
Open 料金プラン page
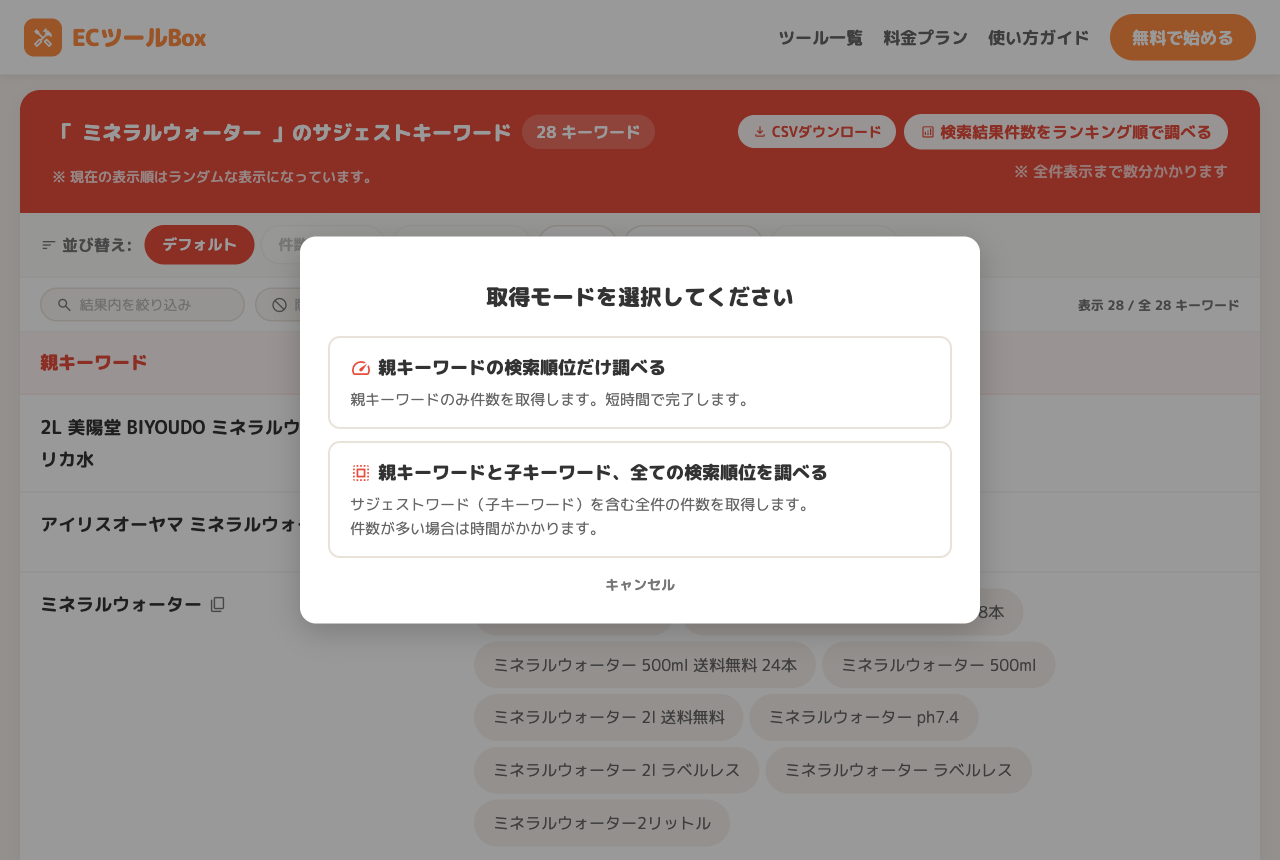point(925,38)
